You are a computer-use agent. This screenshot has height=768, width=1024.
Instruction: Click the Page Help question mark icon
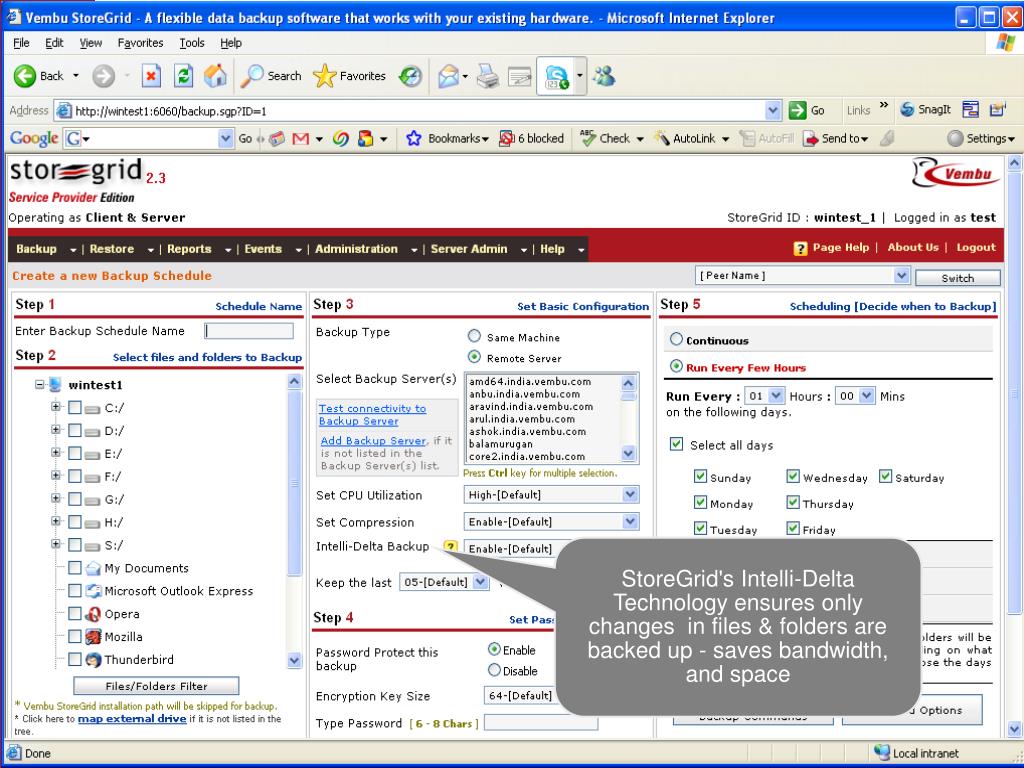pos(800,248)
